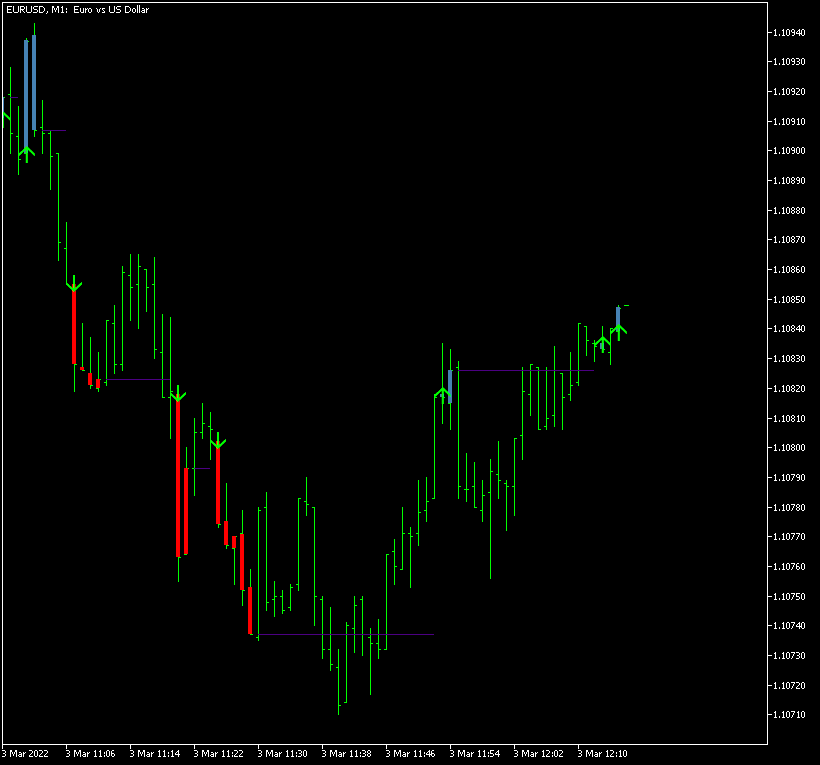820x765 pixels.
Task: Click the rightmost green up arrow on the chart
Action: 619,327
